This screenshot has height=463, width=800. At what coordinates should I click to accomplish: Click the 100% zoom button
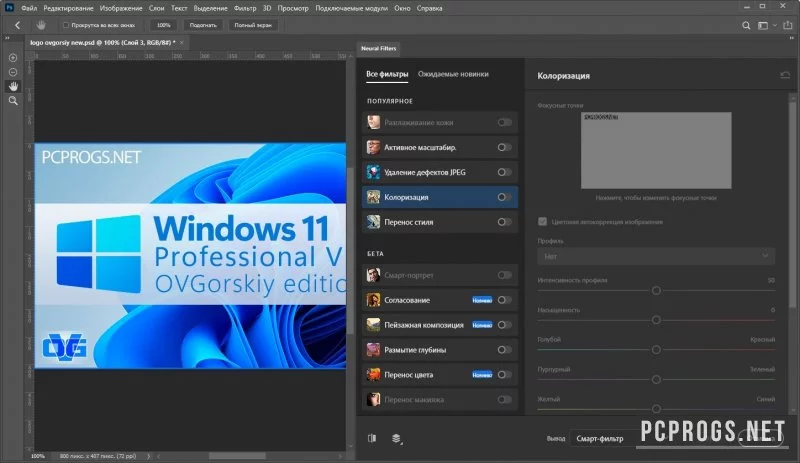[164, 25]
